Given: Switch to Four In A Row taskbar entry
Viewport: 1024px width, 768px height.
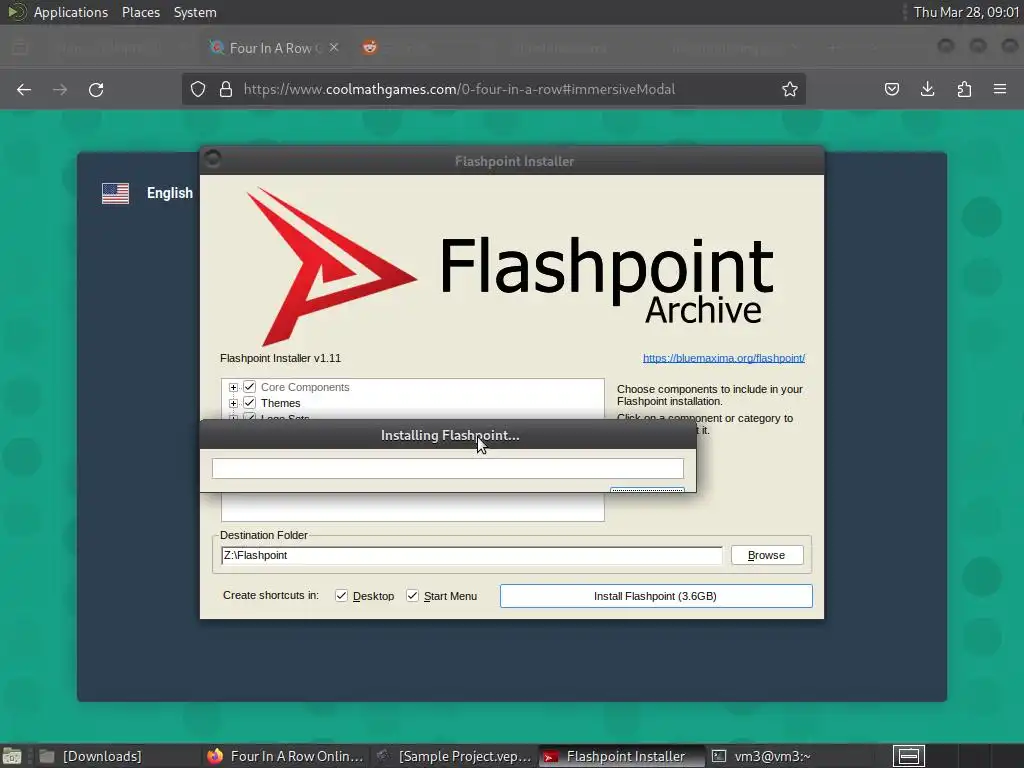Looking at the screenshot, I should coord(285,756).
